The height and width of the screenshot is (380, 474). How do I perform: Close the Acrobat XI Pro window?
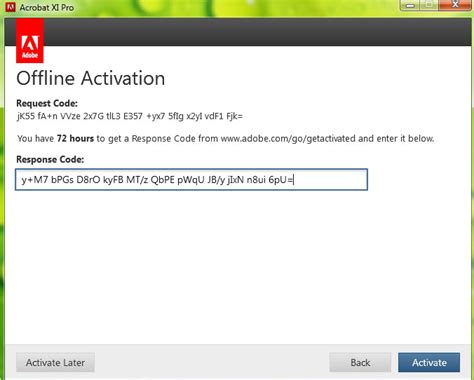click(x=456, y=5)
